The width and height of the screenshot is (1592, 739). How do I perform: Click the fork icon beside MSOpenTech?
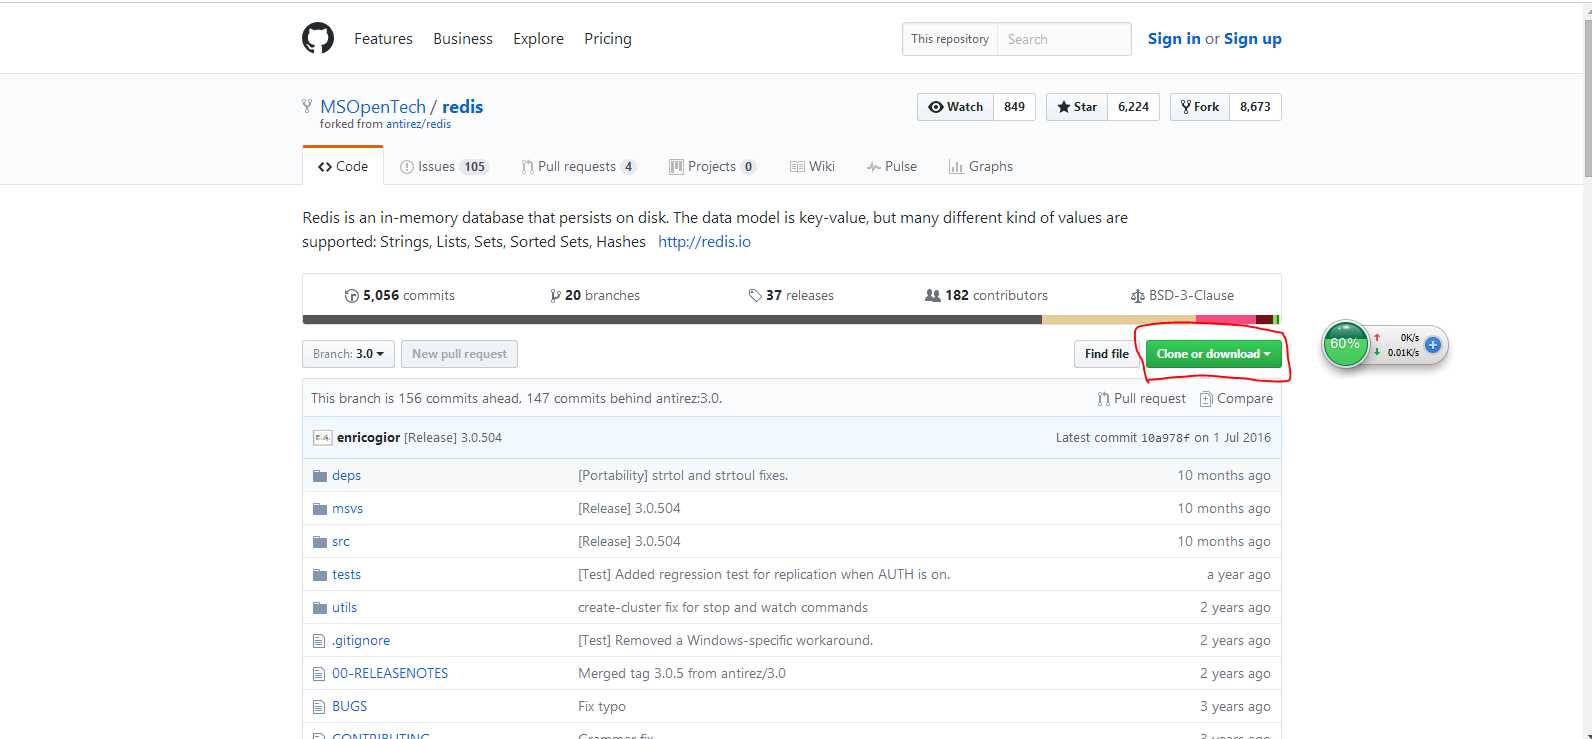point(307,106)
